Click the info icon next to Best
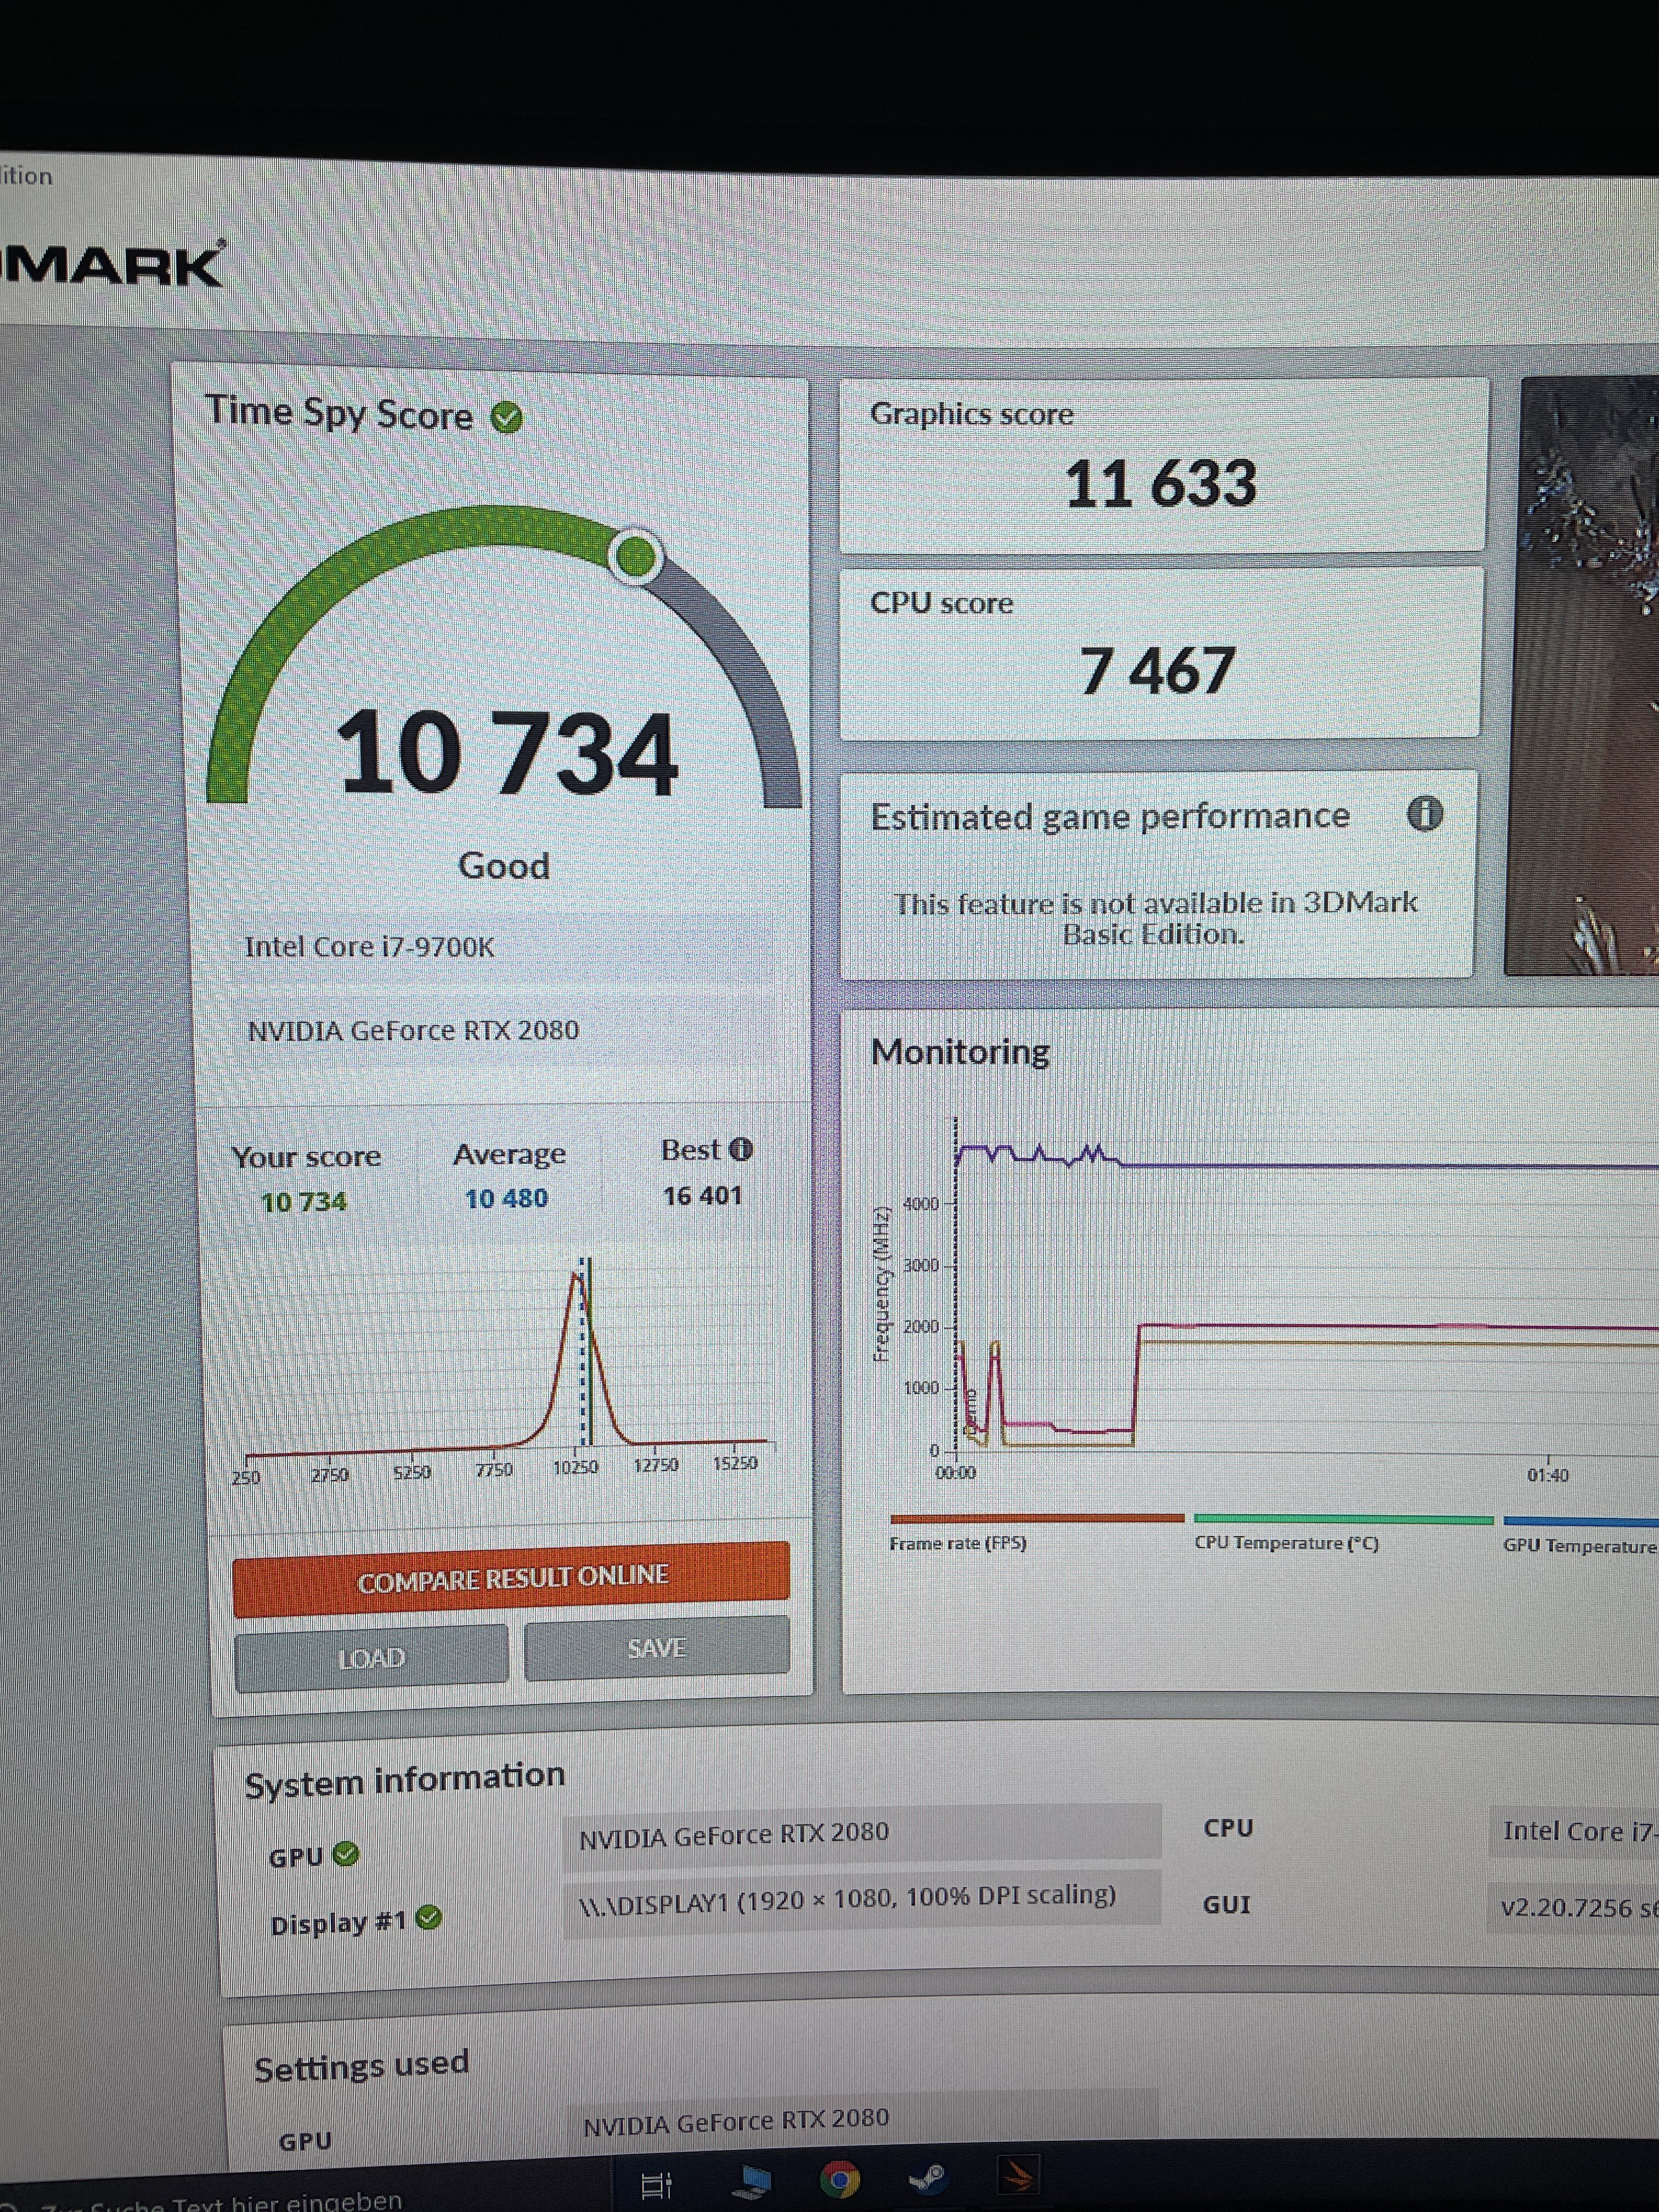The width and height of the screenshot is (1659, 2212). point(740,1150)
